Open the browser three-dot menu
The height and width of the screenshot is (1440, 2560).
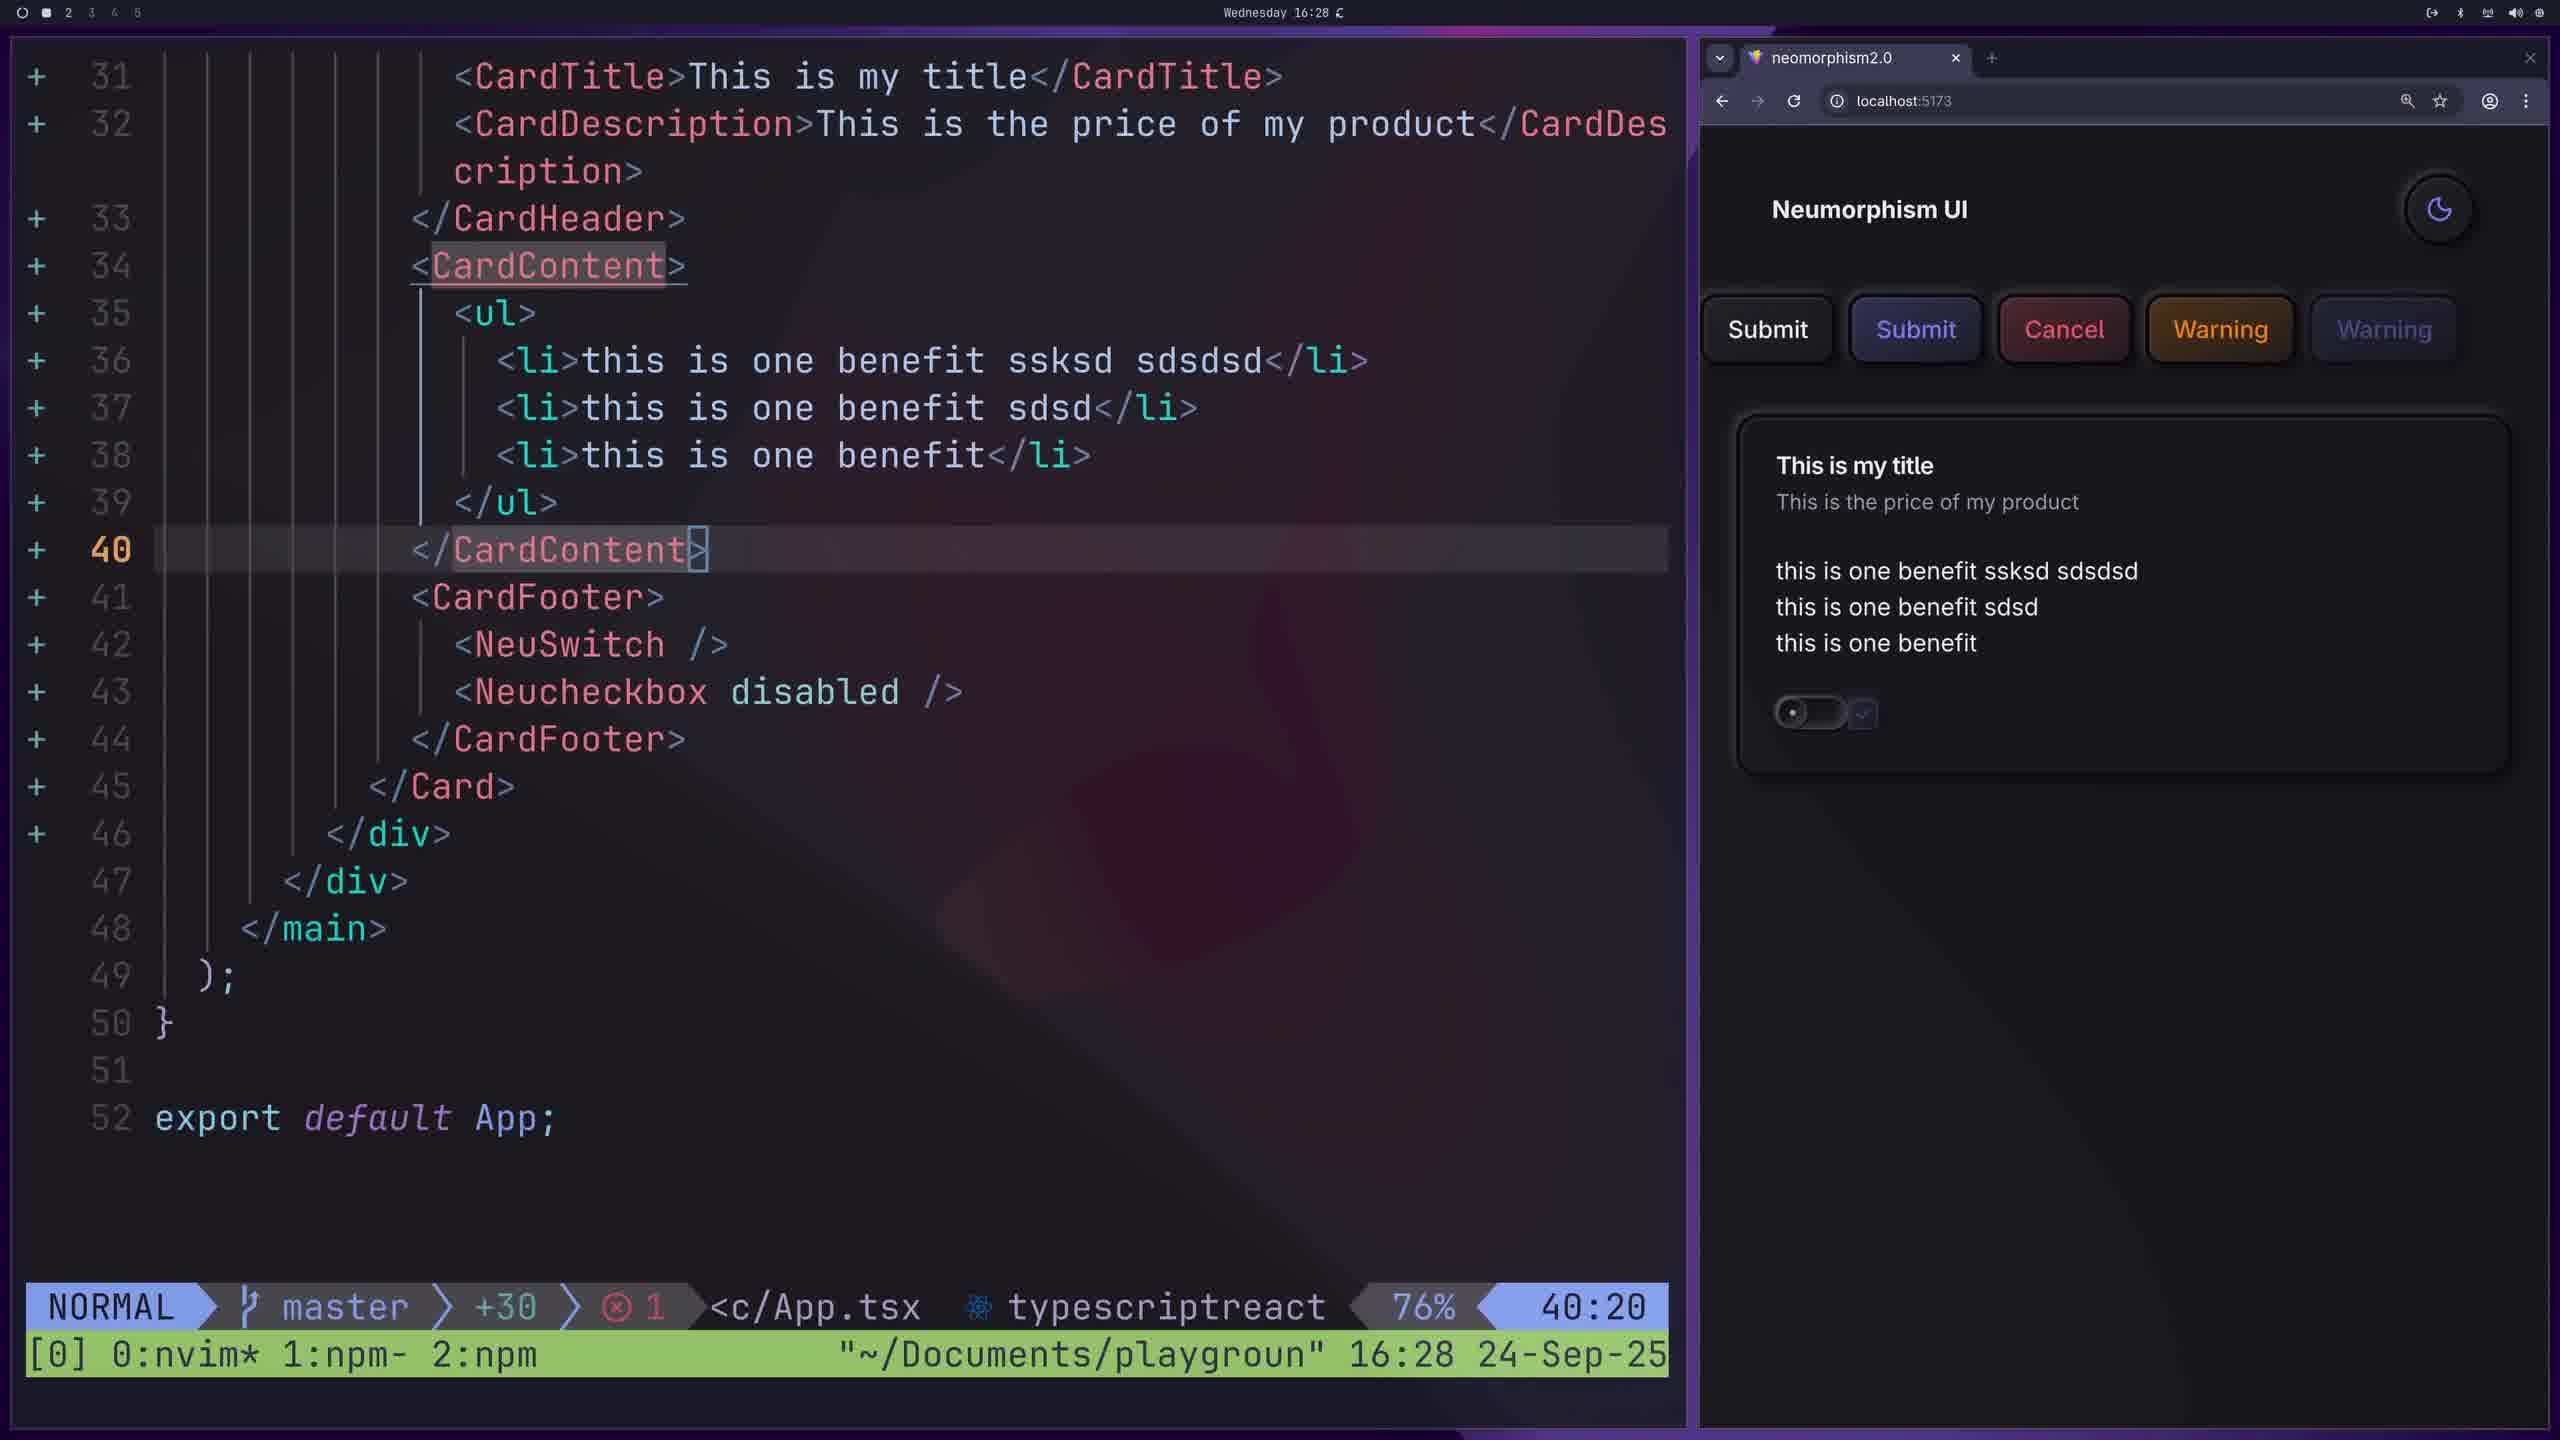(2526, 101)
